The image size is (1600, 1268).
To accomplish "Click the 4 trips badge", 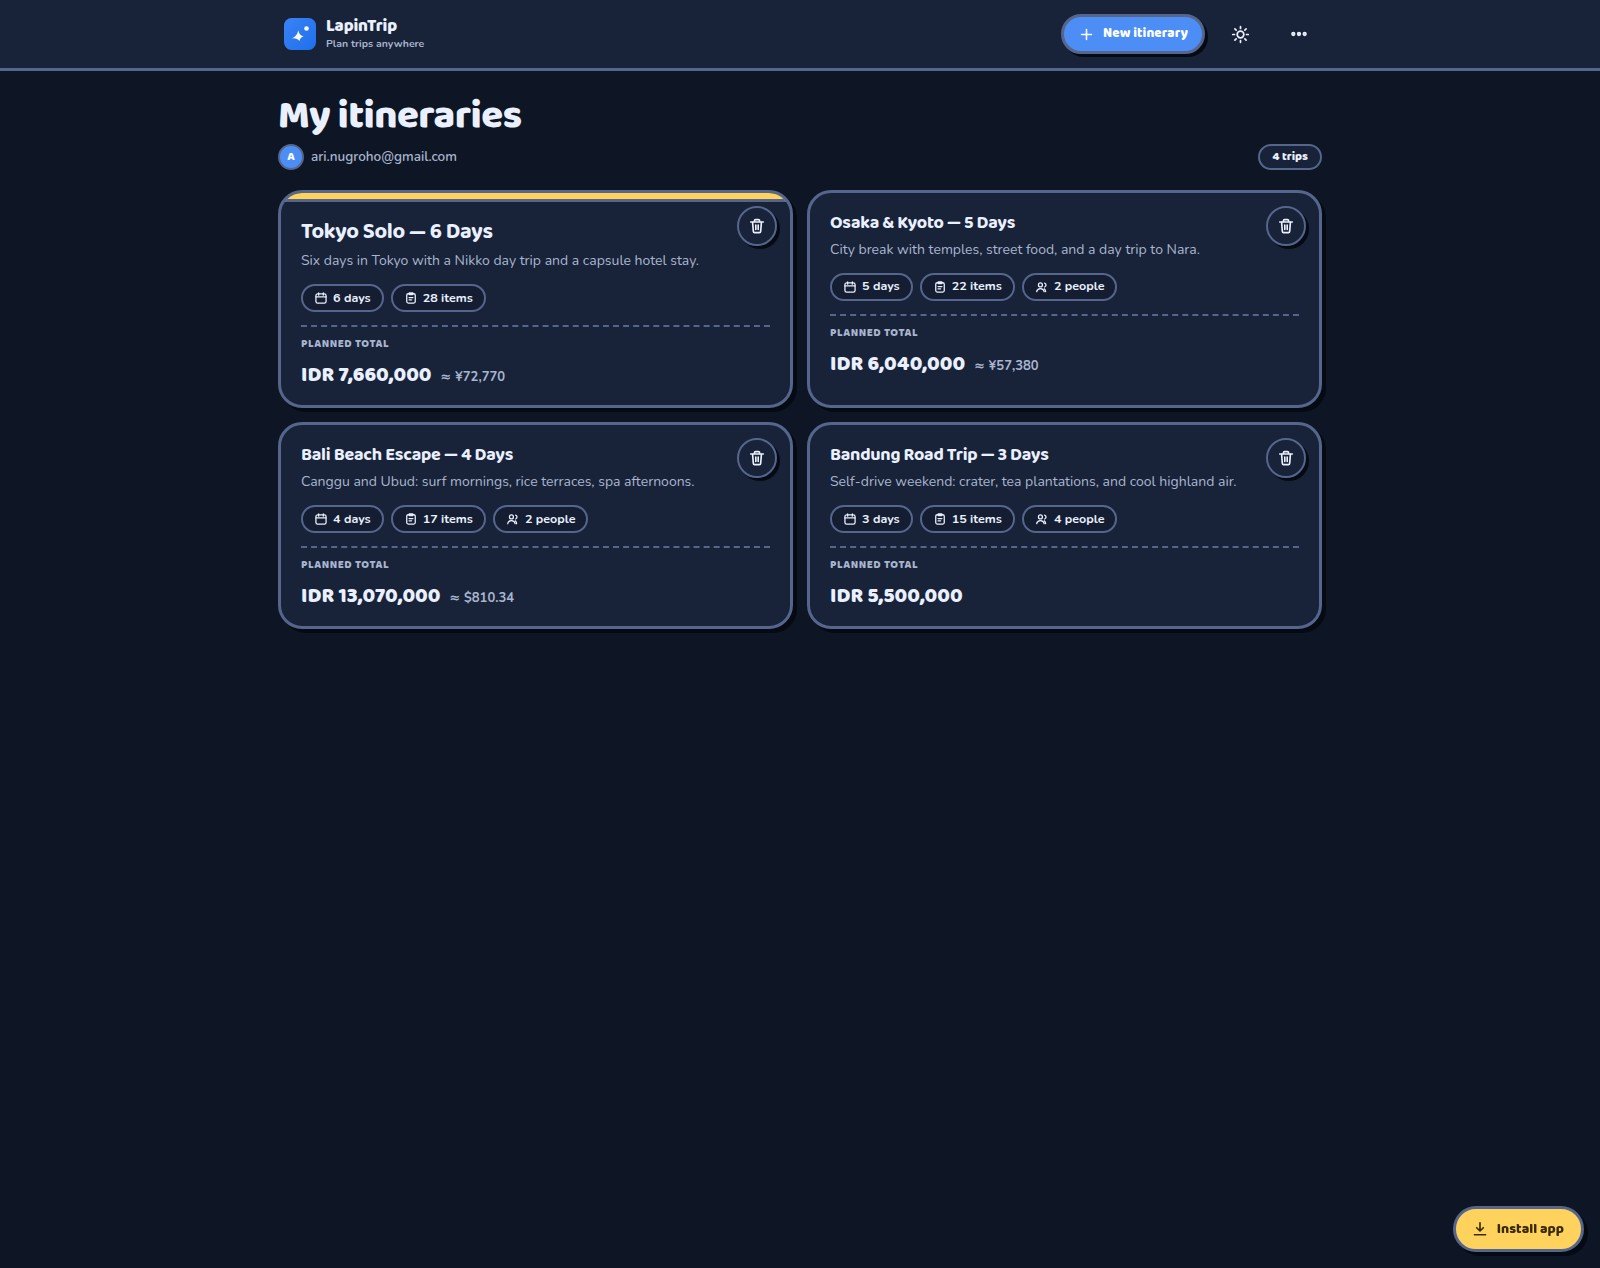I will pyautogui.click(x=1289, y=157).
